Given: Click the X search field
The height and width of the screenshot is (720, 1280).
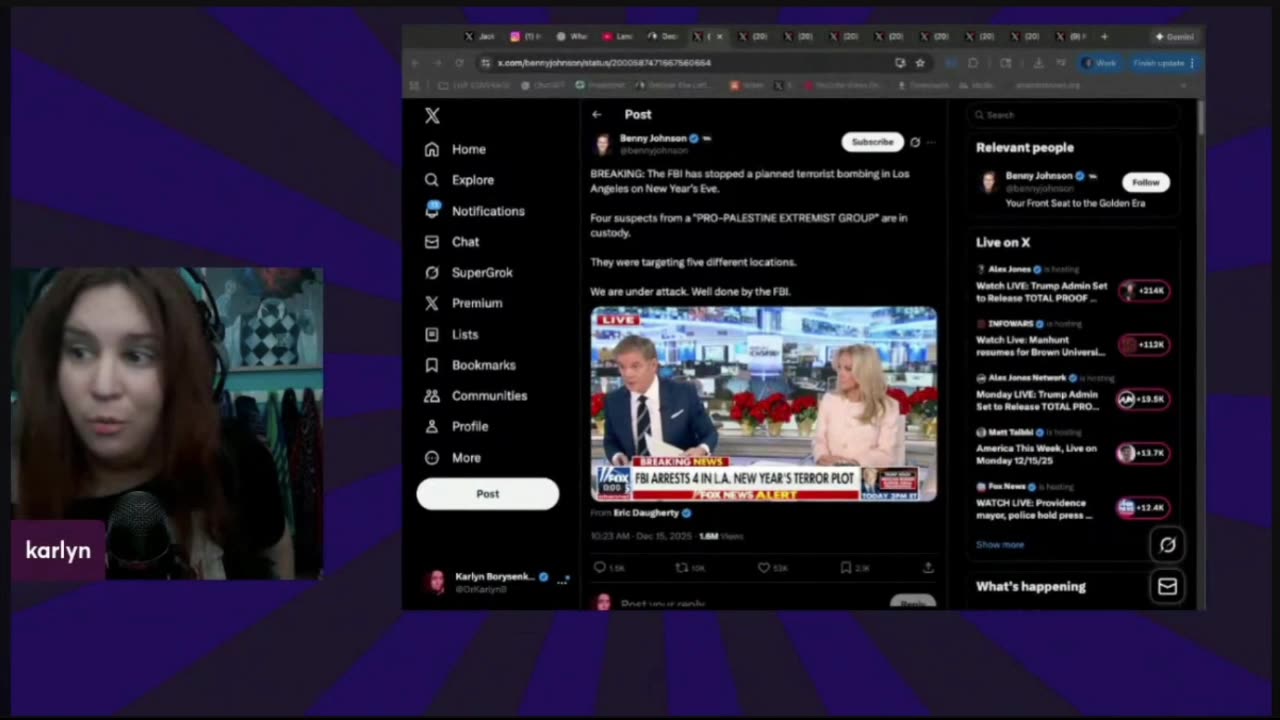Looking at the screenshot, I should 1074,115.
